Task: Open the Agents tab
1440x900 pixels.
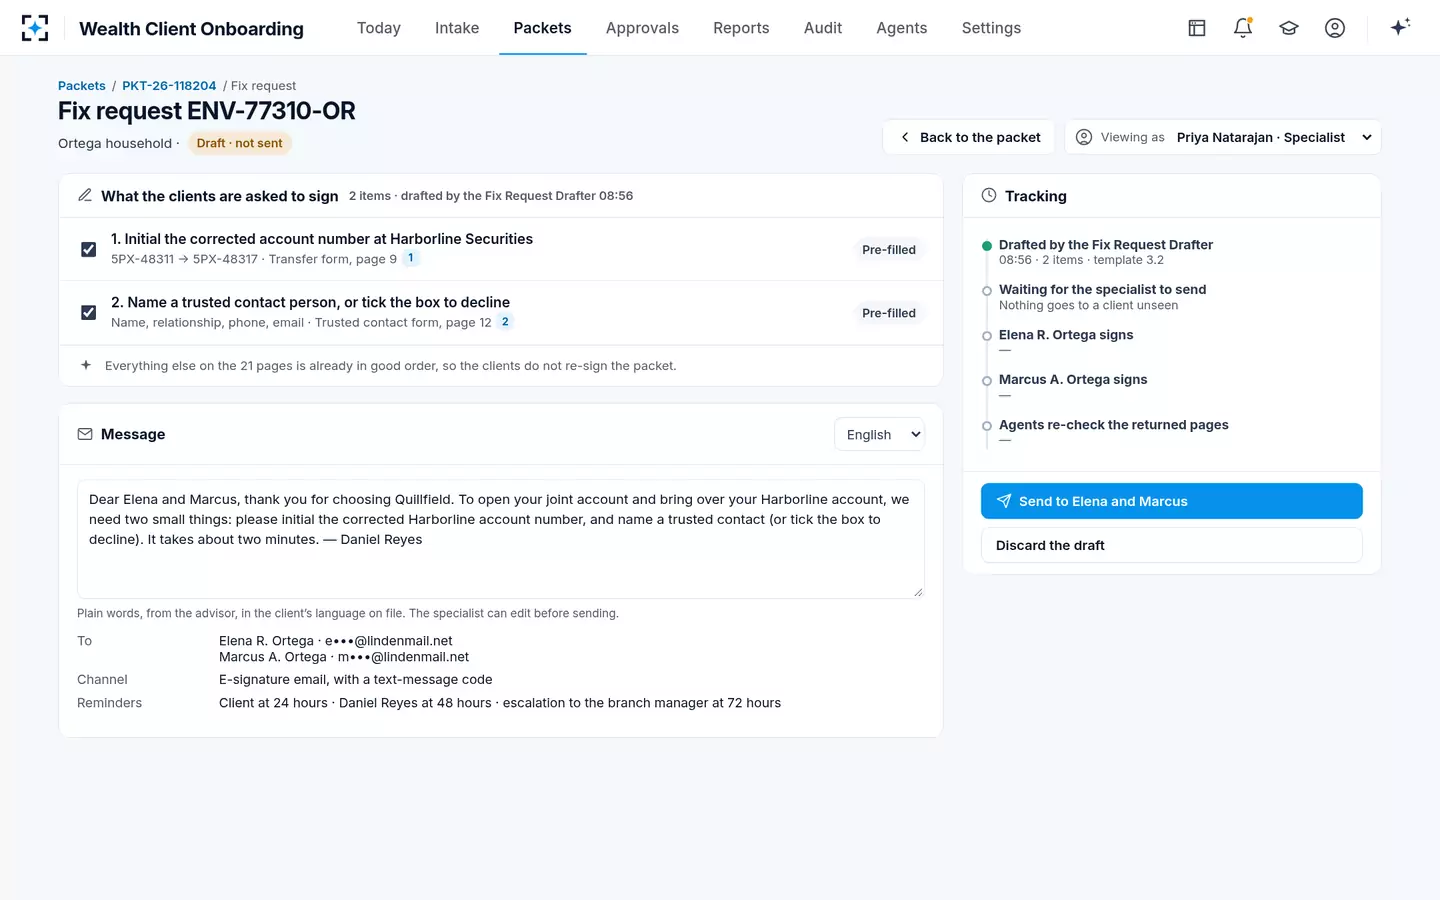Action: point(902,28)
